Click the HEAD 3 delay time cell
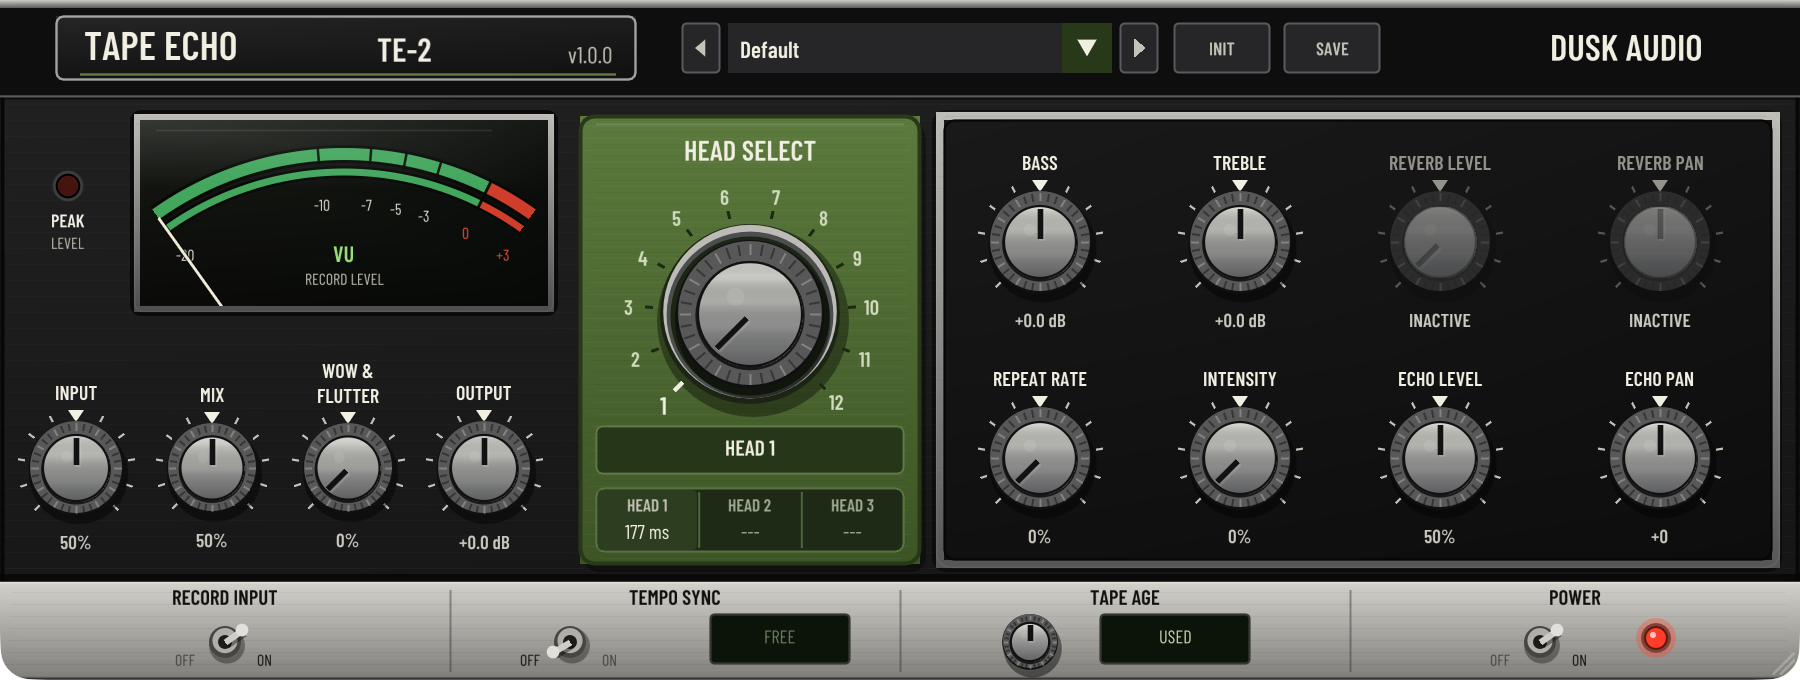 (x=852, y=519)
